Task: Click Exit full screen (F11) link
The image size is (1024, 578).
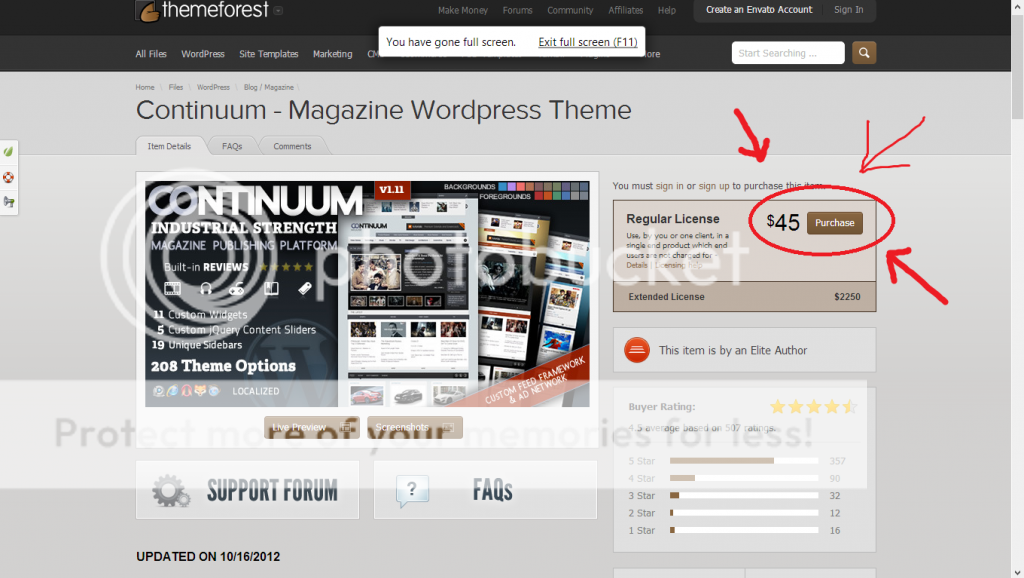Action: pos(588,42)
